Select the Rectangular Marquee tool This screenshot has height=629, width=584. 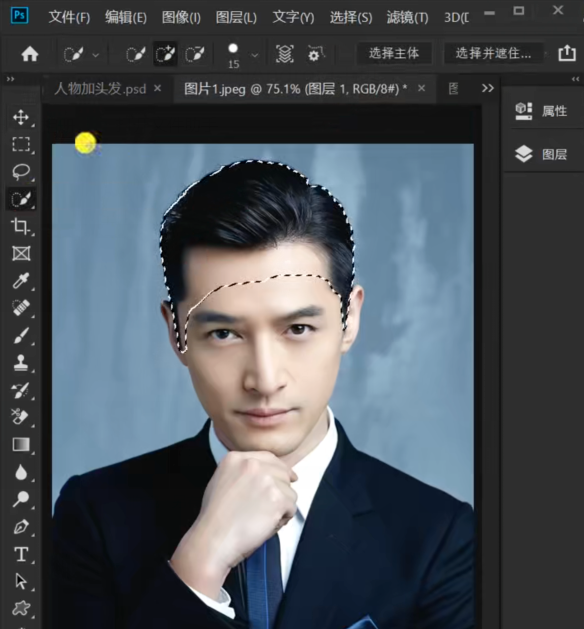click(x=21, y=144)
